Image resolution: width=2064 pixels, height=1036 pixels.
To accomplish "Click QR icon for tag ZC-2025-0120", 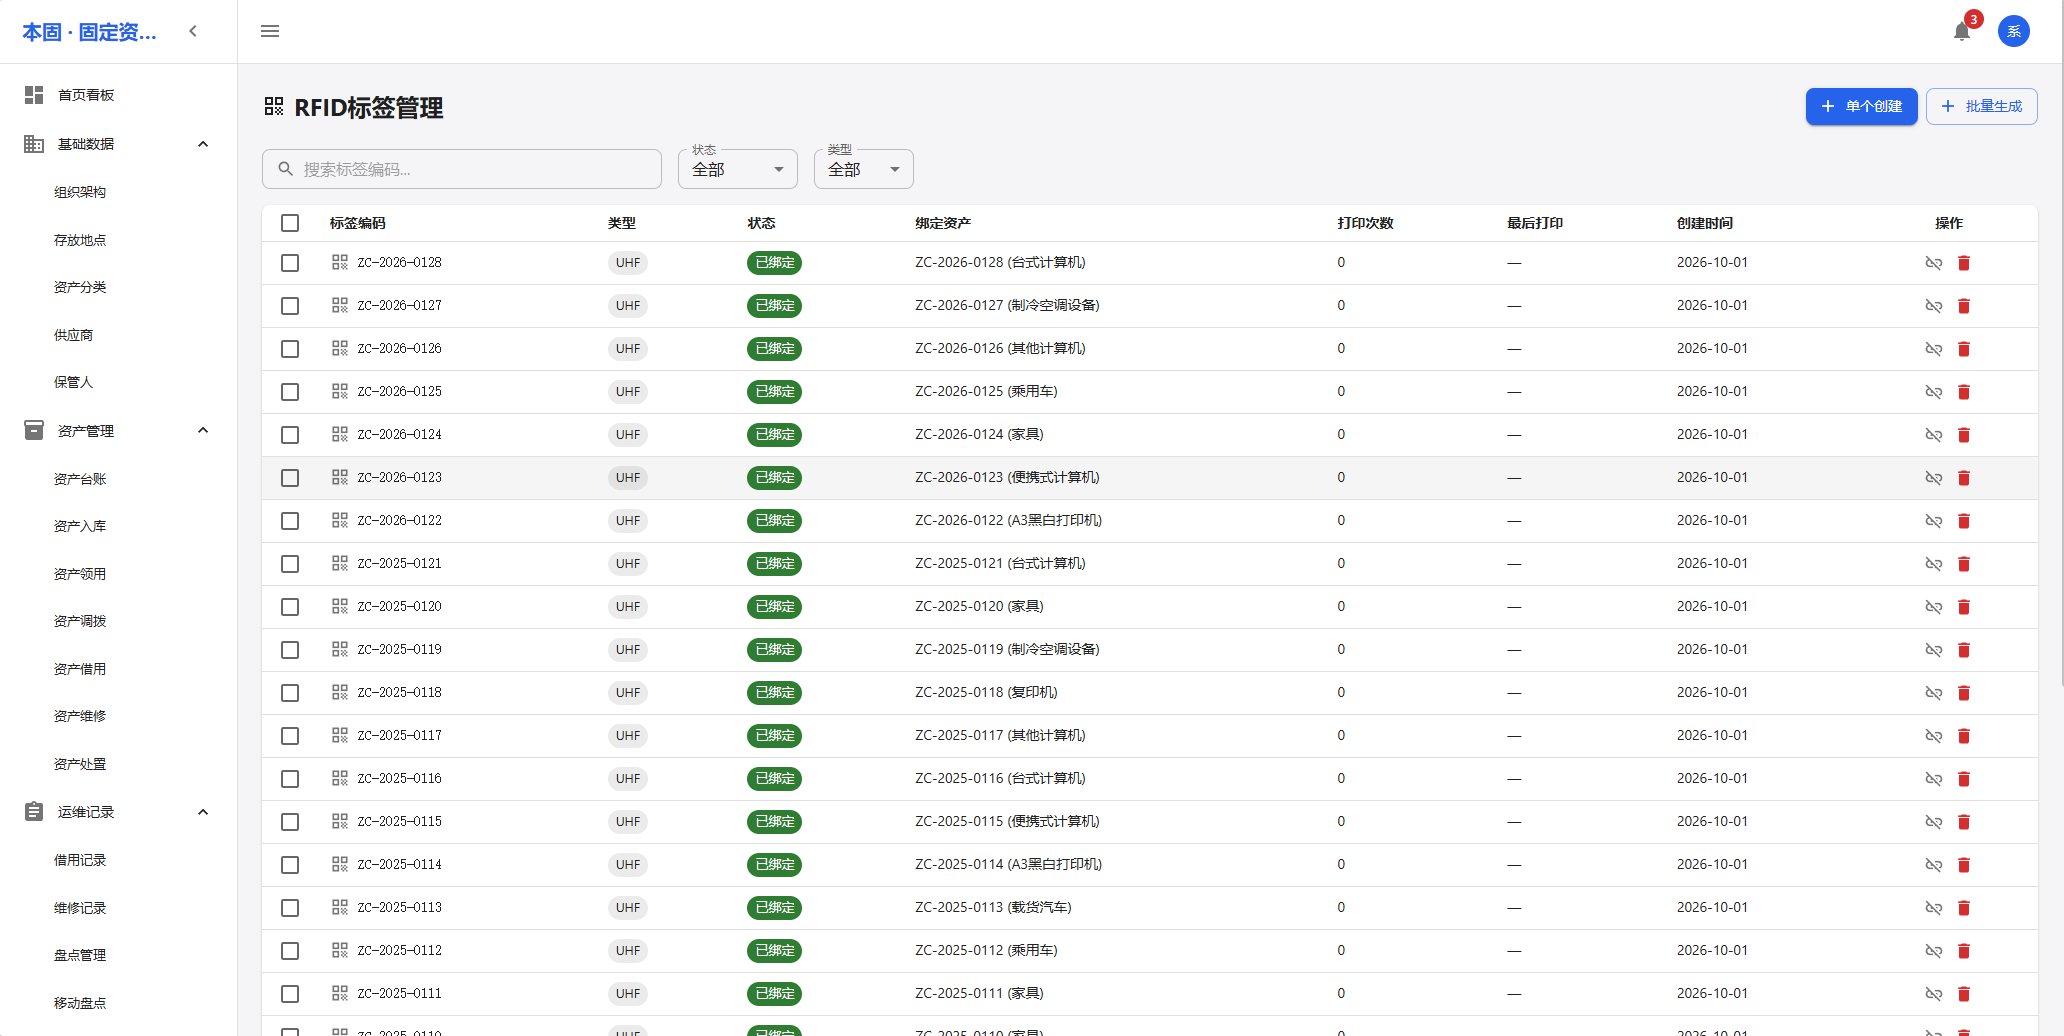I will (x=340, y=606).
